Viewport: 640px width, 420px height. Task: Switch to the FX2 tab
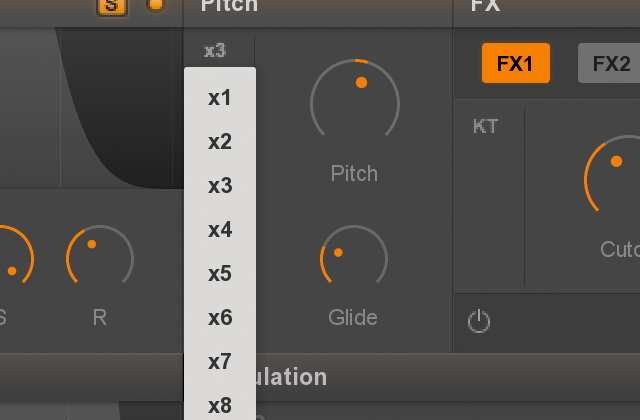coord(609,63)
